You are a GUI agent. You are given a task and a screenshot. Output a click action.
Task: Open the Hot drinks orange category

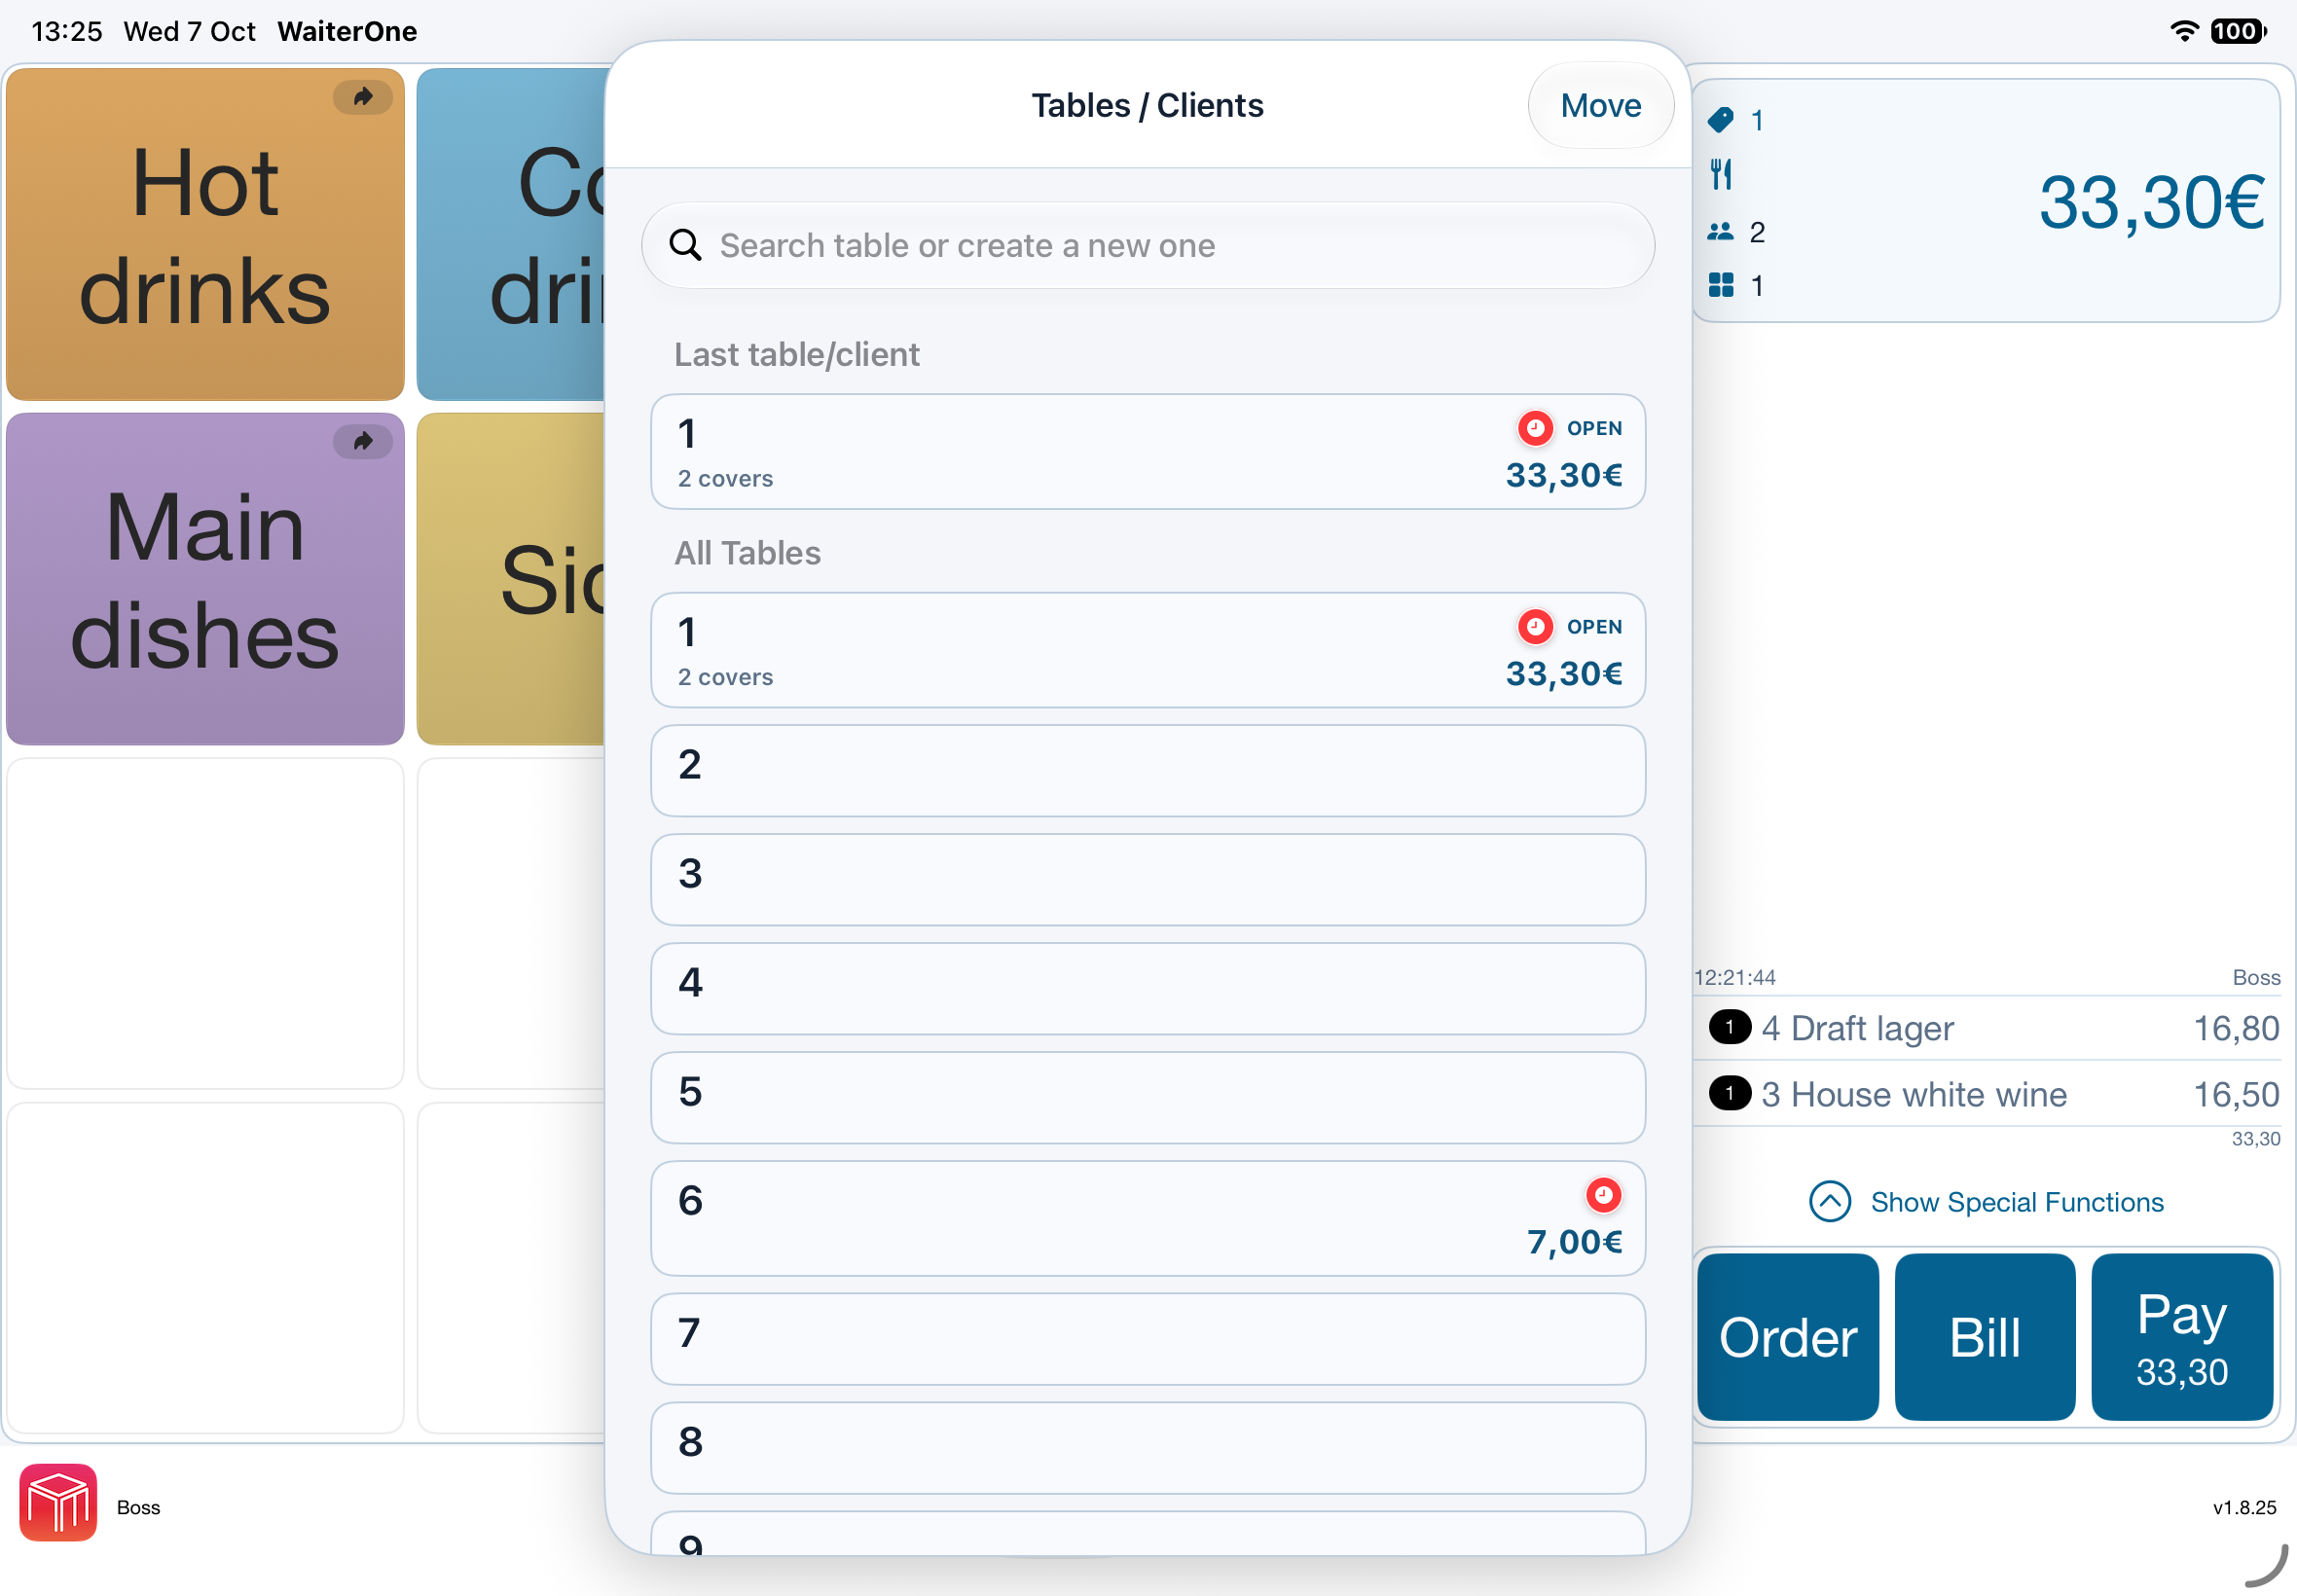pos(205,234)
